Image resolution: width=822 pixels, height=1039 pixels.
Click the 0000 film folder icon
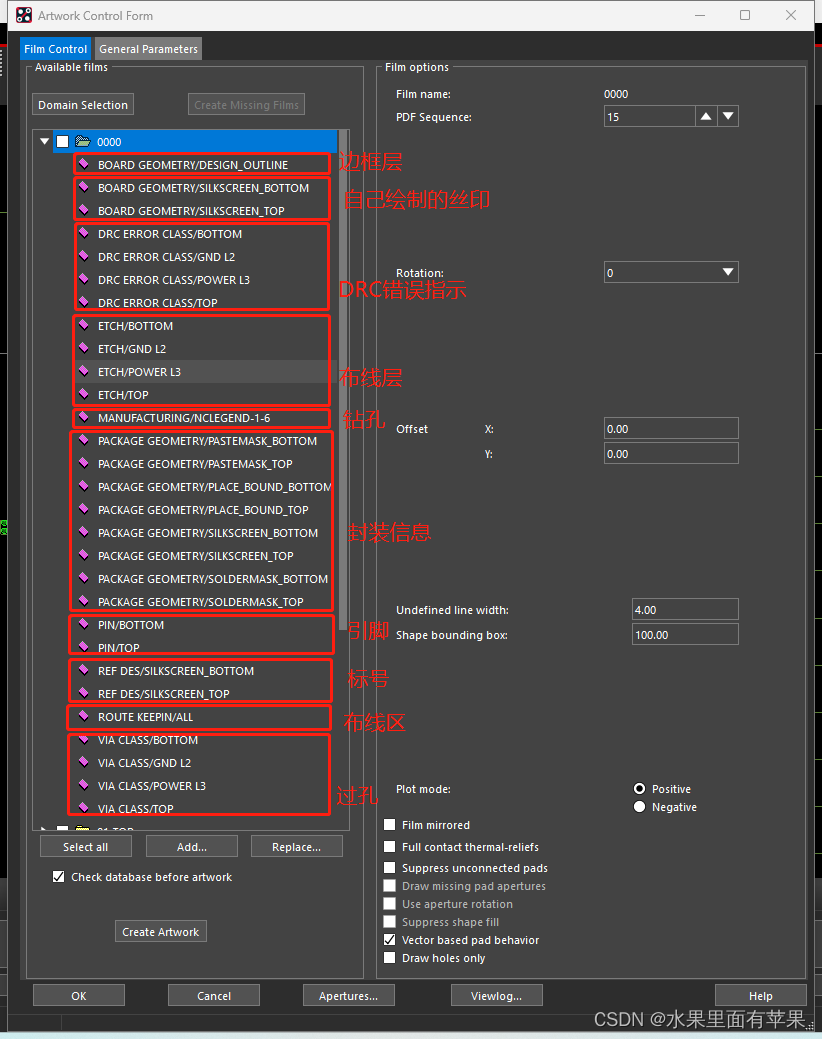coord(83,142)
